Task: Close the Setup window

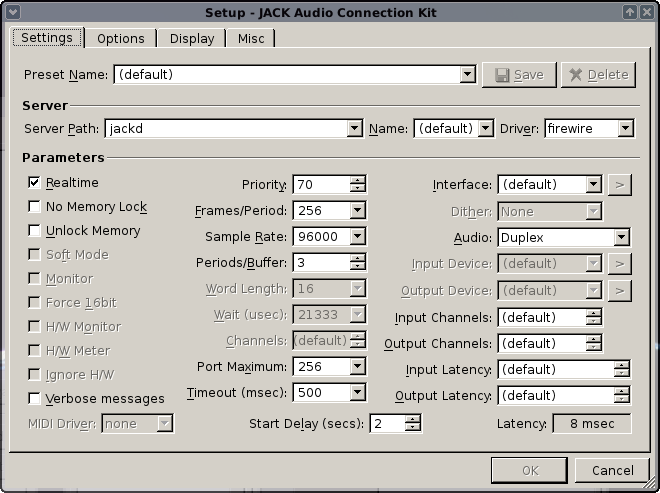Action: [x=647, y=12]
